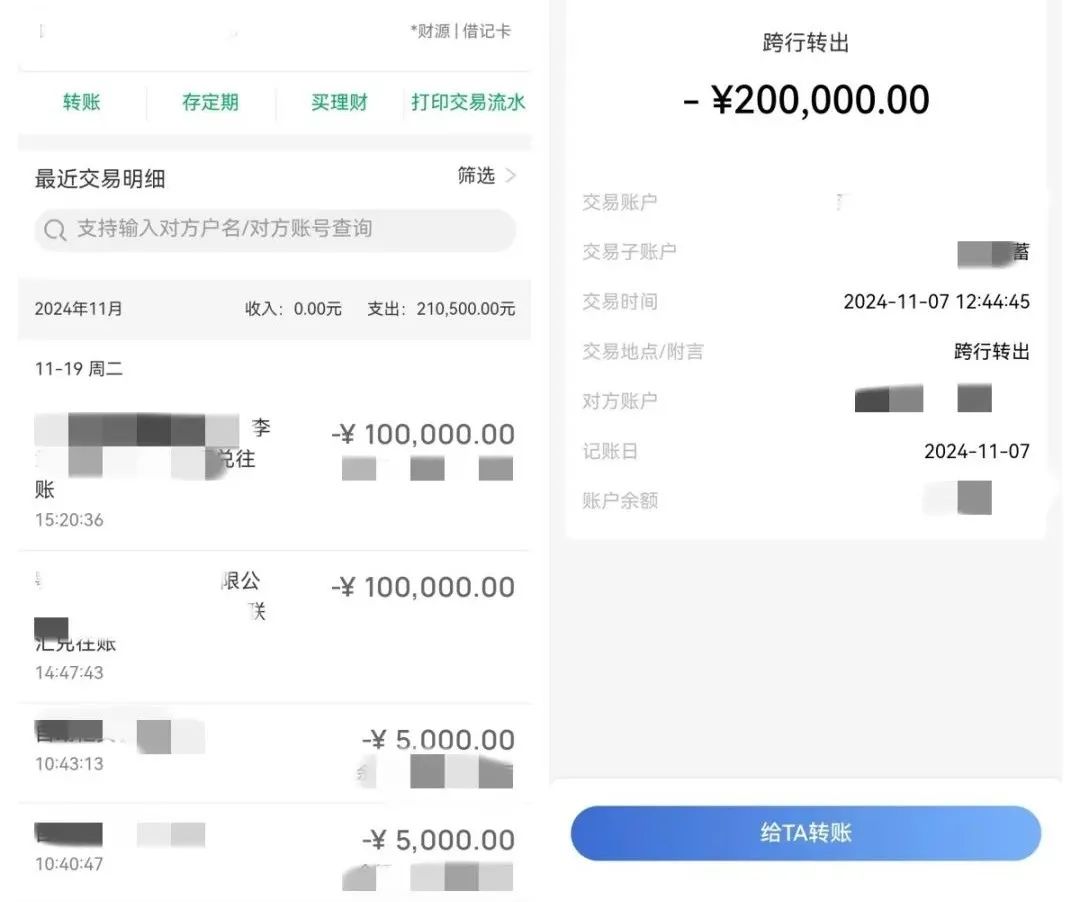1068x902 pixels.
Task: Tap the 转账 transfer shortcut
Action: [x=82, y=103]
